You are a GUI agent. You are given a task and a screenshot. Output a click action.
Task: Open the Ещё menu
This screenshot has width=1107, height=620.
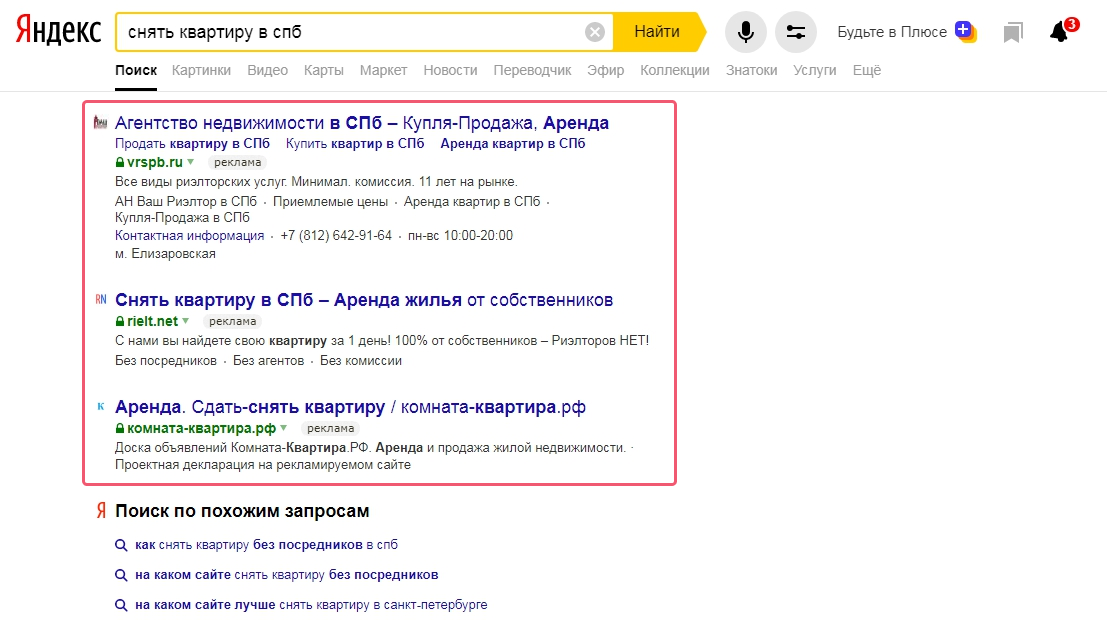[x=866, y=70]
